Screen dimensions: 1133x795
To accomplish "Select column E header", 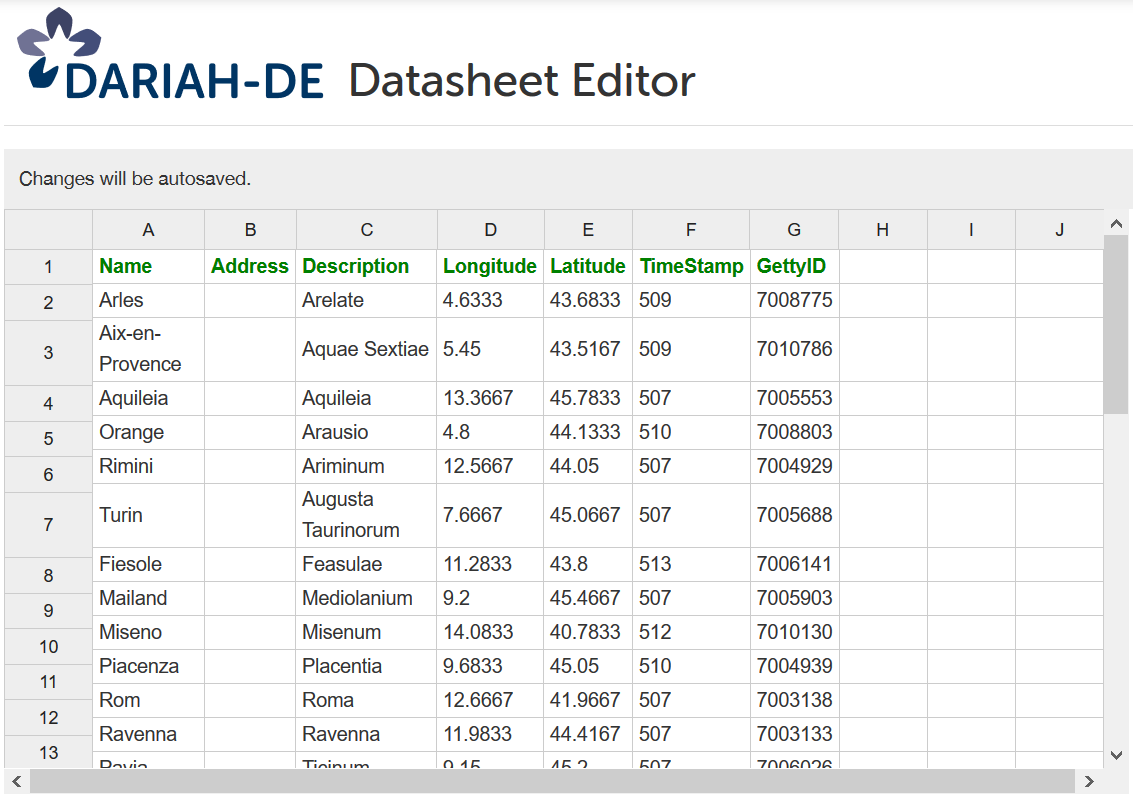I will point(588,230).
